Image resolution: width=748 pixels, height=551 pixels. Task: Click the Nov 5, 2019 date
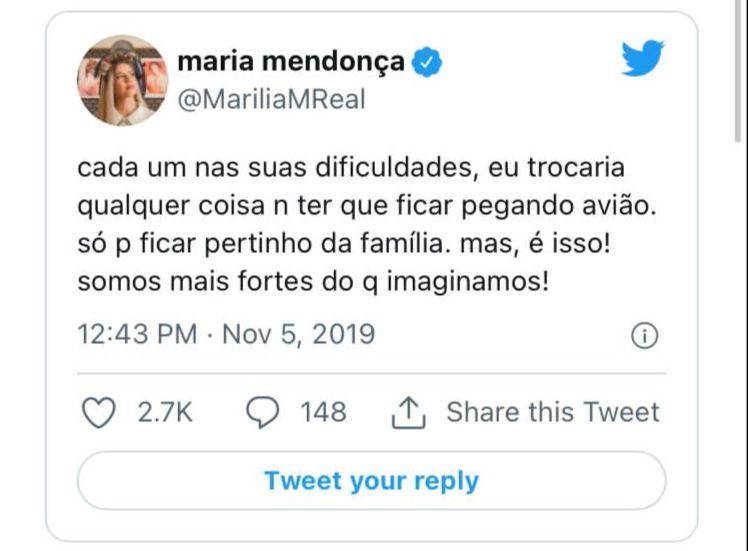click(x=298, y=334)
